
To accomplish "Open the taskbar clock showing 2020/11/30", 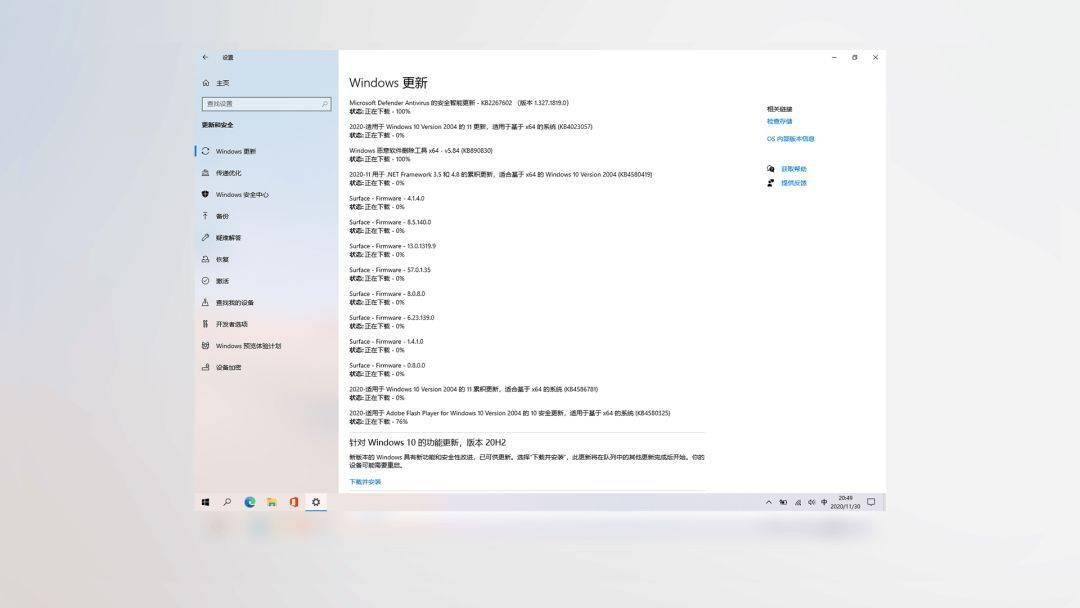I will 845,503.
